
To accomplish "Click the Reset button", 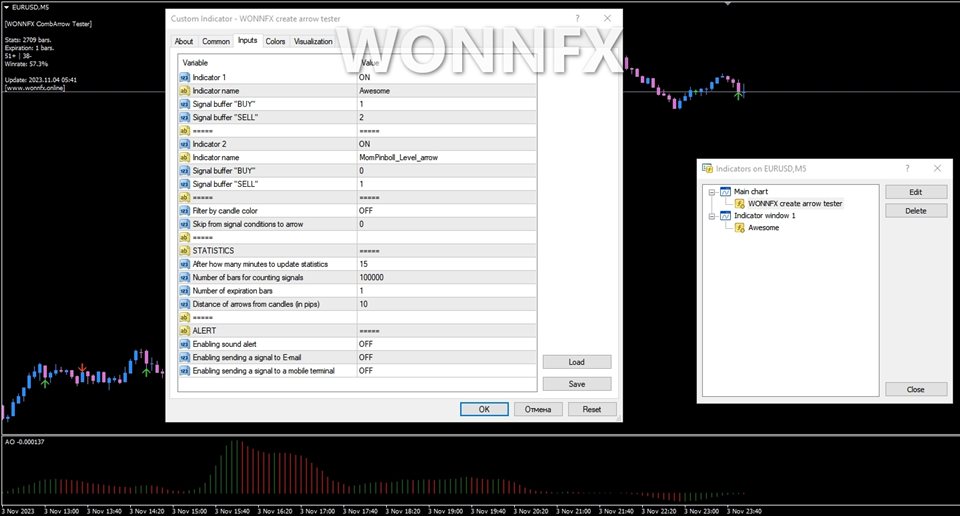I will [591, 409].
